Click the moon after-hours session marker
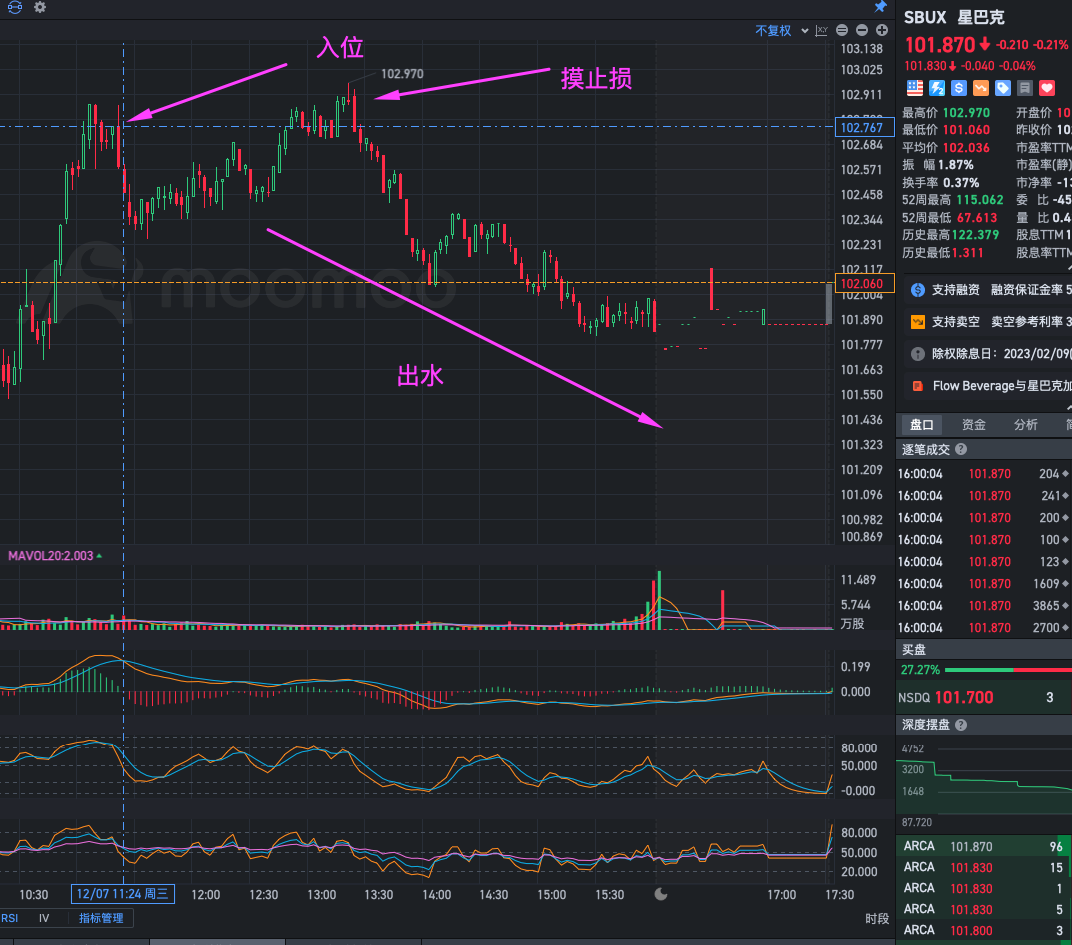Viewport: 1072px width, 945px height. point(660,894)
